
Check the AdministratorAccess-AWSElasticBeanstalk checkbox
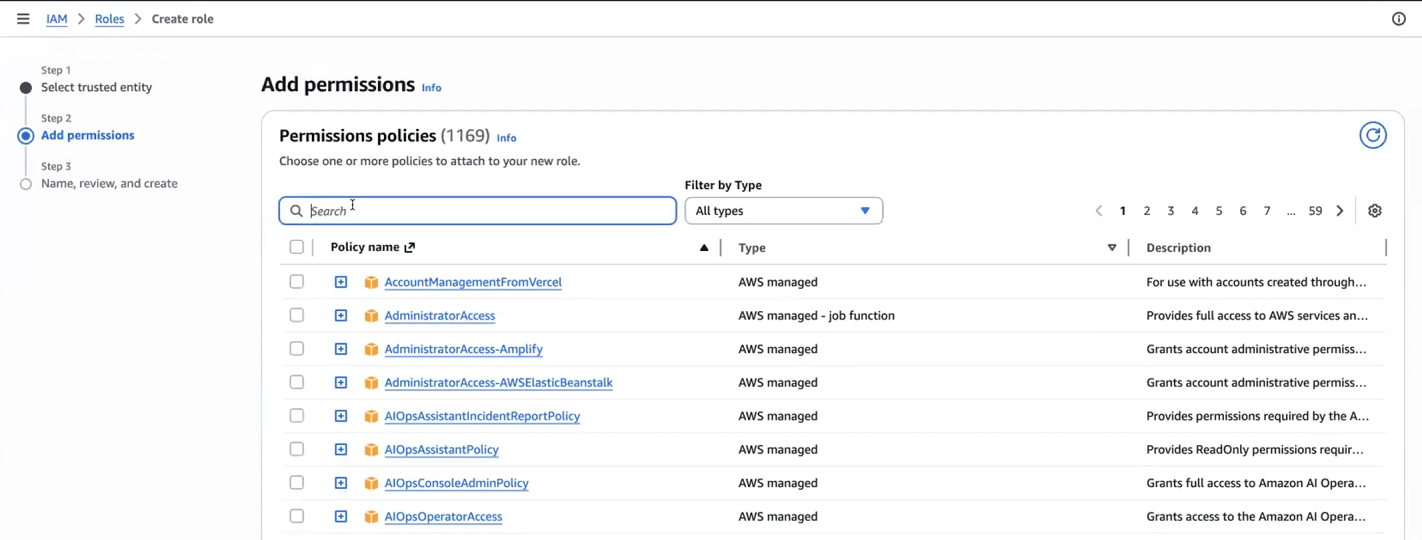[297, 382]
